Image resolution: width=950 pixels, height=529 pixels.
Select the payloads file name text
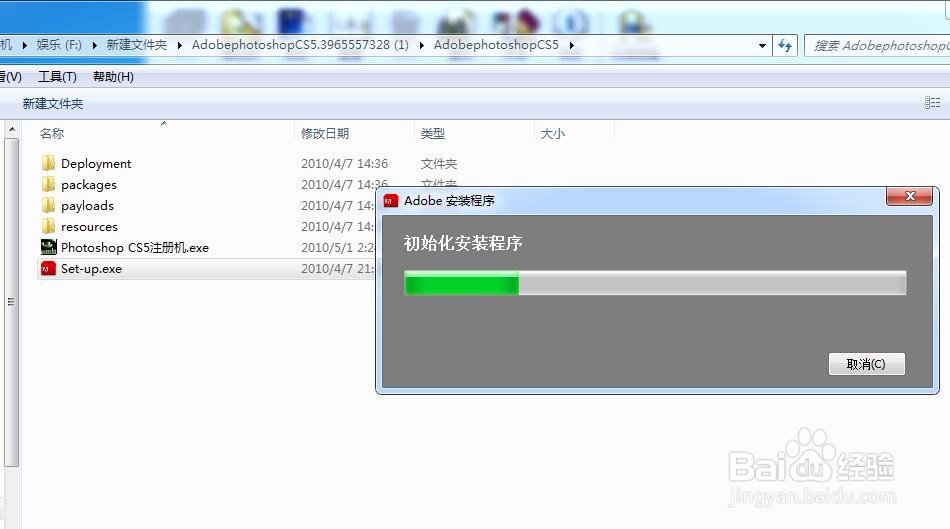point(87,205)
